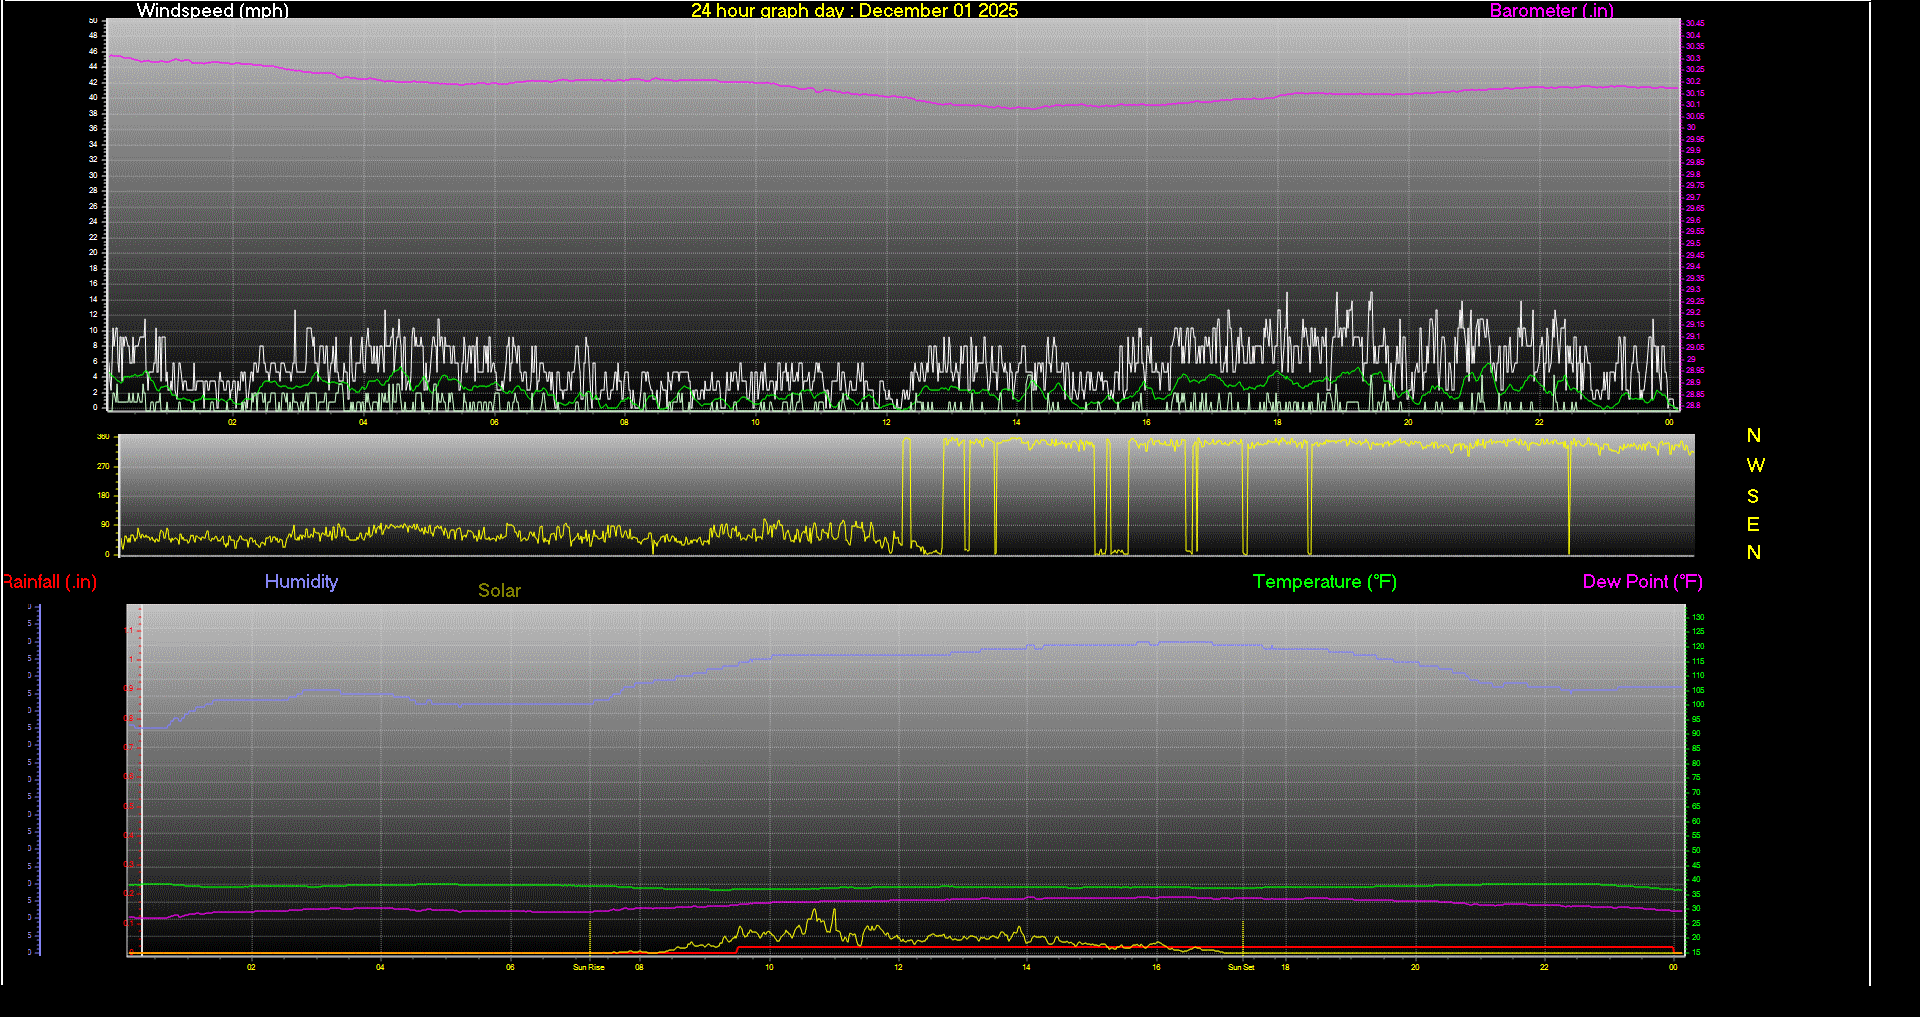Select the Barometer (.in) legend label
Screen dimensions: 1920x1017
(1551, 11)
